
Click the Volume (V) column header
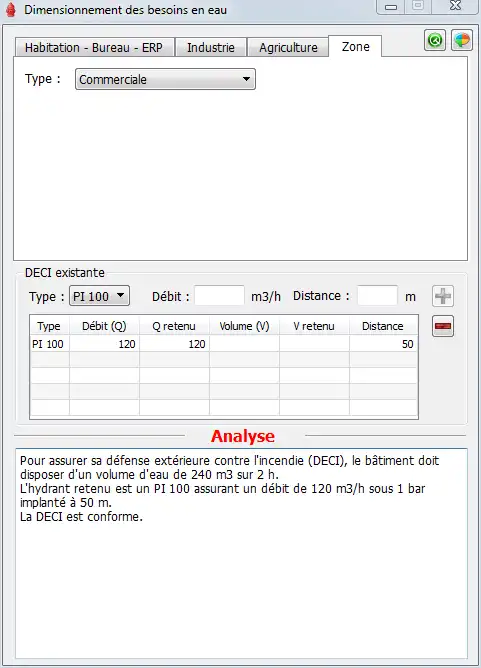click(244, 326)
